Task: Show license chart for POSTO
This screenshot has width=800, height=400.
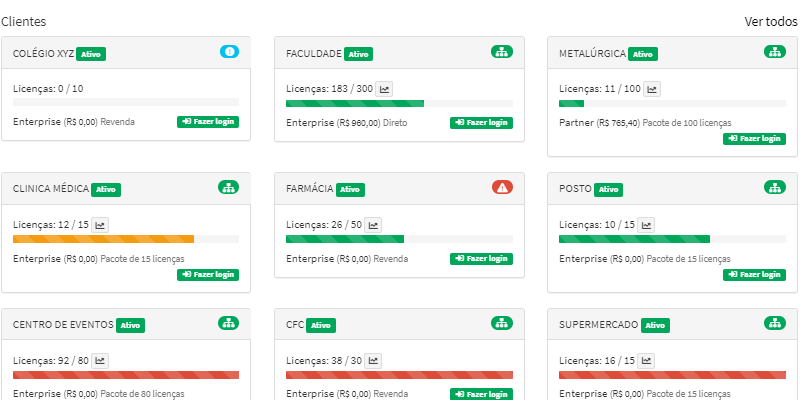Action: (646, 225)
